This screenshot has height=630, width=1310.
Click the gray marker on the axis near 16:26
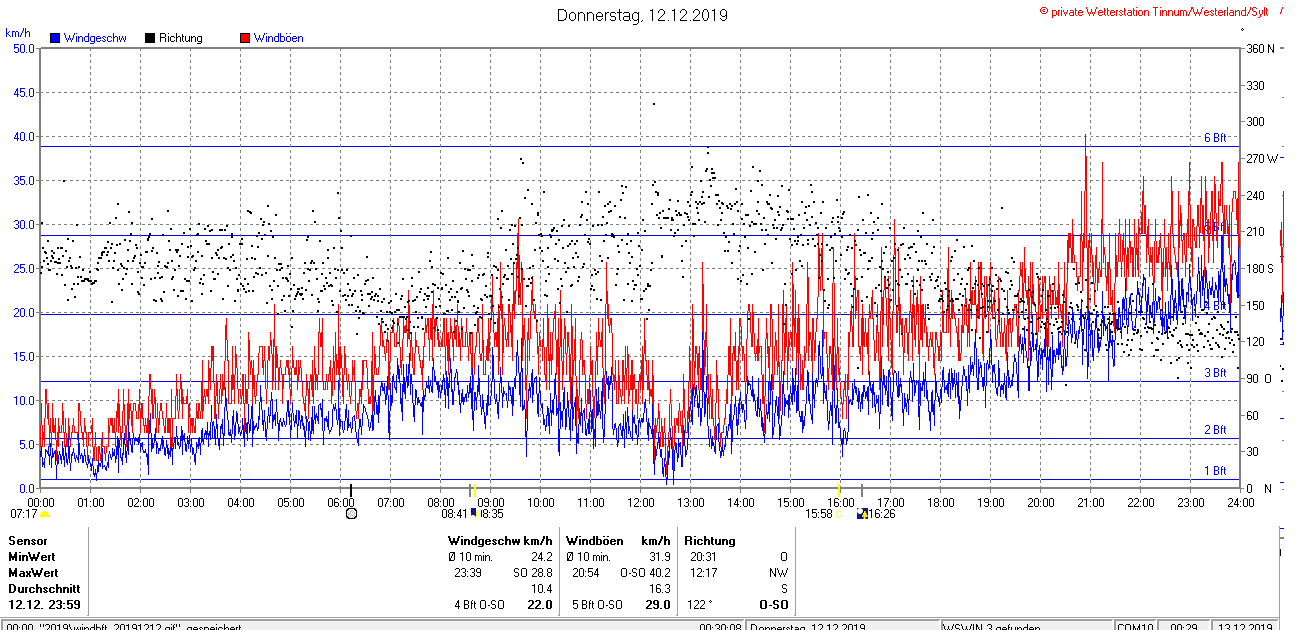tap(862, 489)
